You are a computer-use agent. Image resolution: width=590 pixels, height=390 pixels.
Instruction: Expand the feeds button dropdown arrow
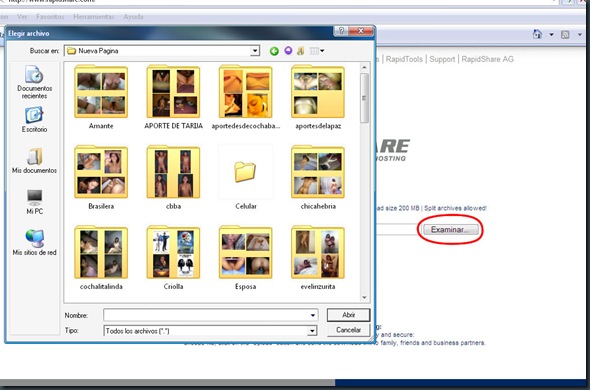pyautogui.click(x=580, y=35)
